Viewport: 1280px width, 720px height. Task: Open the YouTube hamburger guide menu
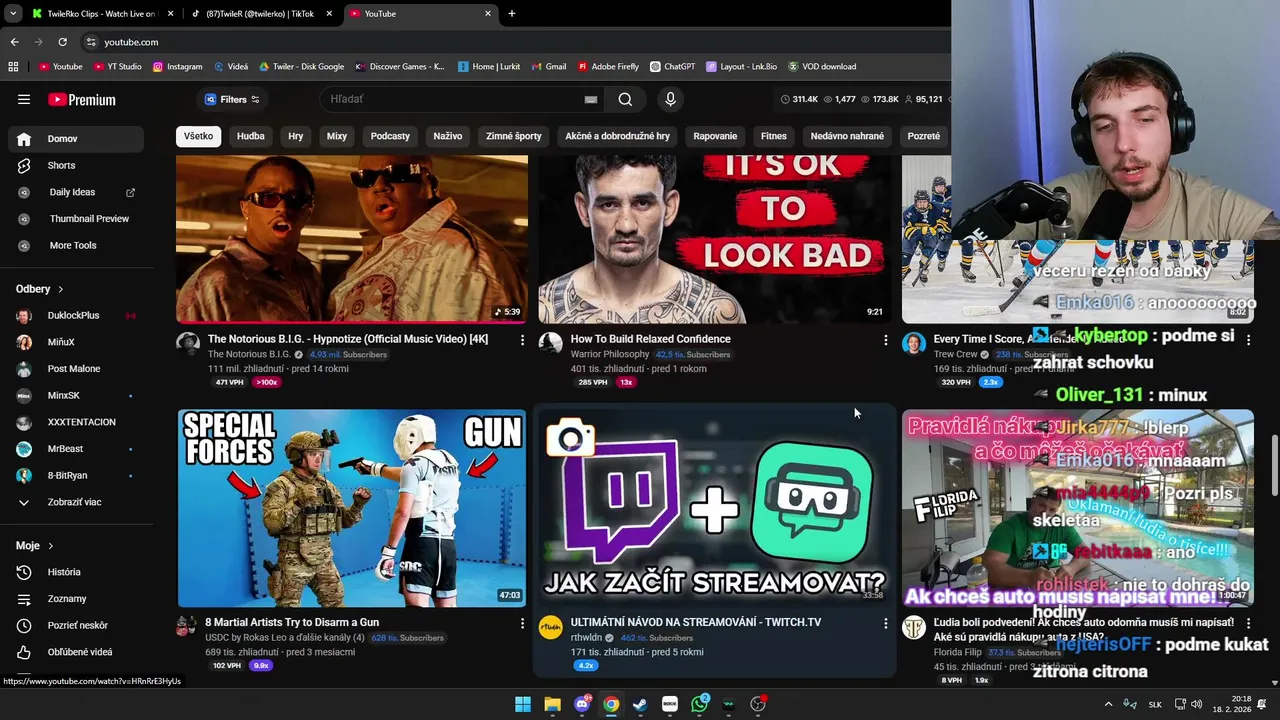click(24, 99)
